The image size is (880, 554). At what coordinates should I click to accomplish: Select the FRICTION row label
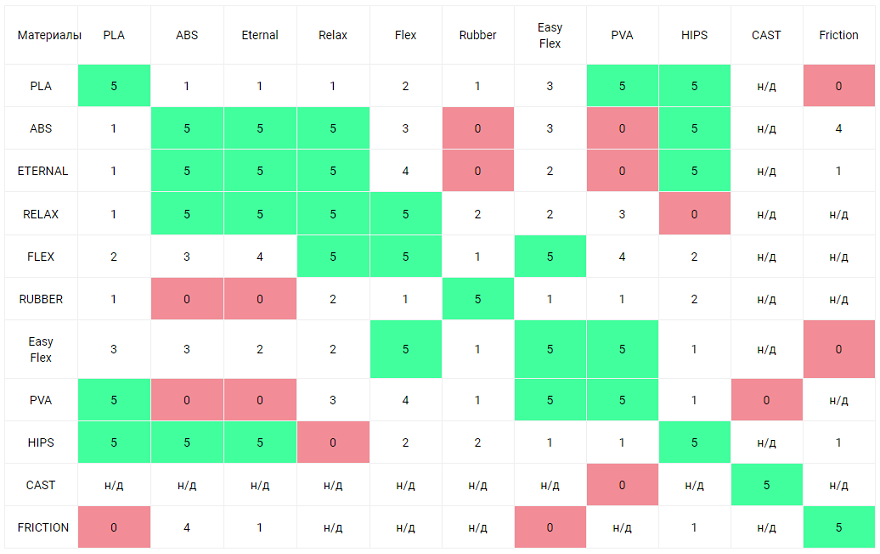pos(41,527)
